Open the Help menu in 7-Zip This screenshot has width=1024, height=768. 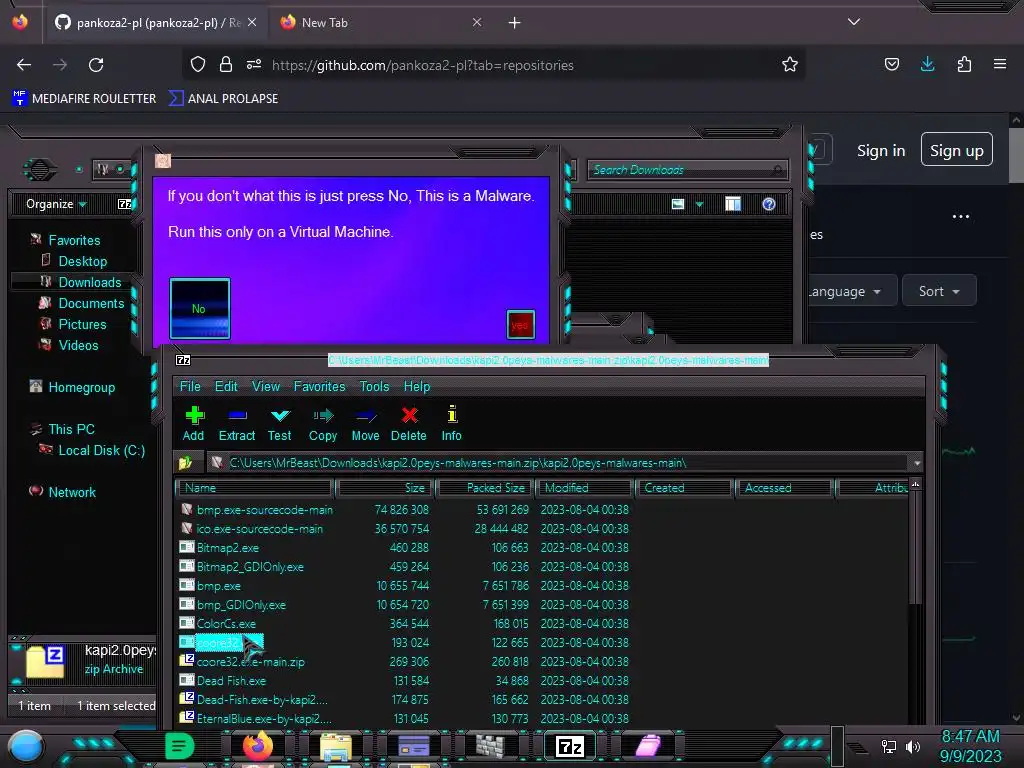pos(417,387)
